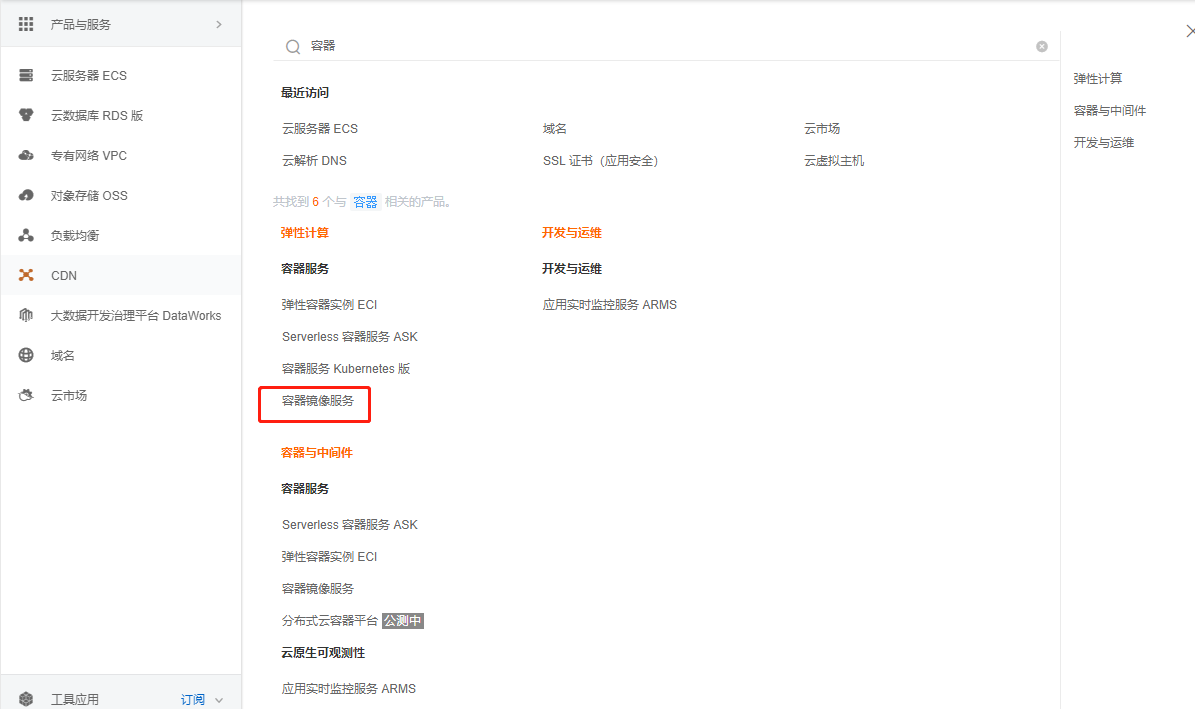Image resolution: width=1195 pixels, height=709 pixels.
Task: Open 容器镜像服务 under 容器与中间件
Action: pos(318,589)
